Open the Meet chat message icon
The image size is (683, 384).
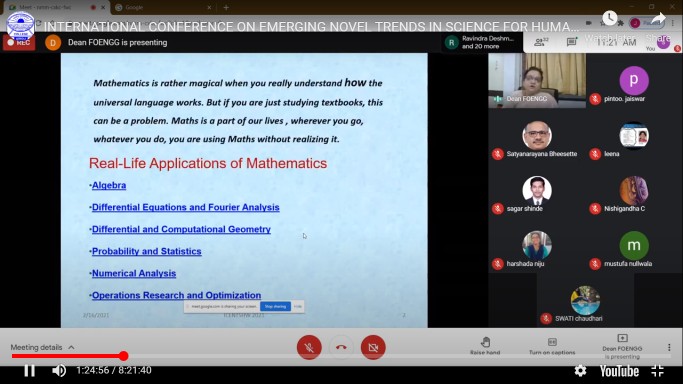pyautogui.click(x=571, y=42)
